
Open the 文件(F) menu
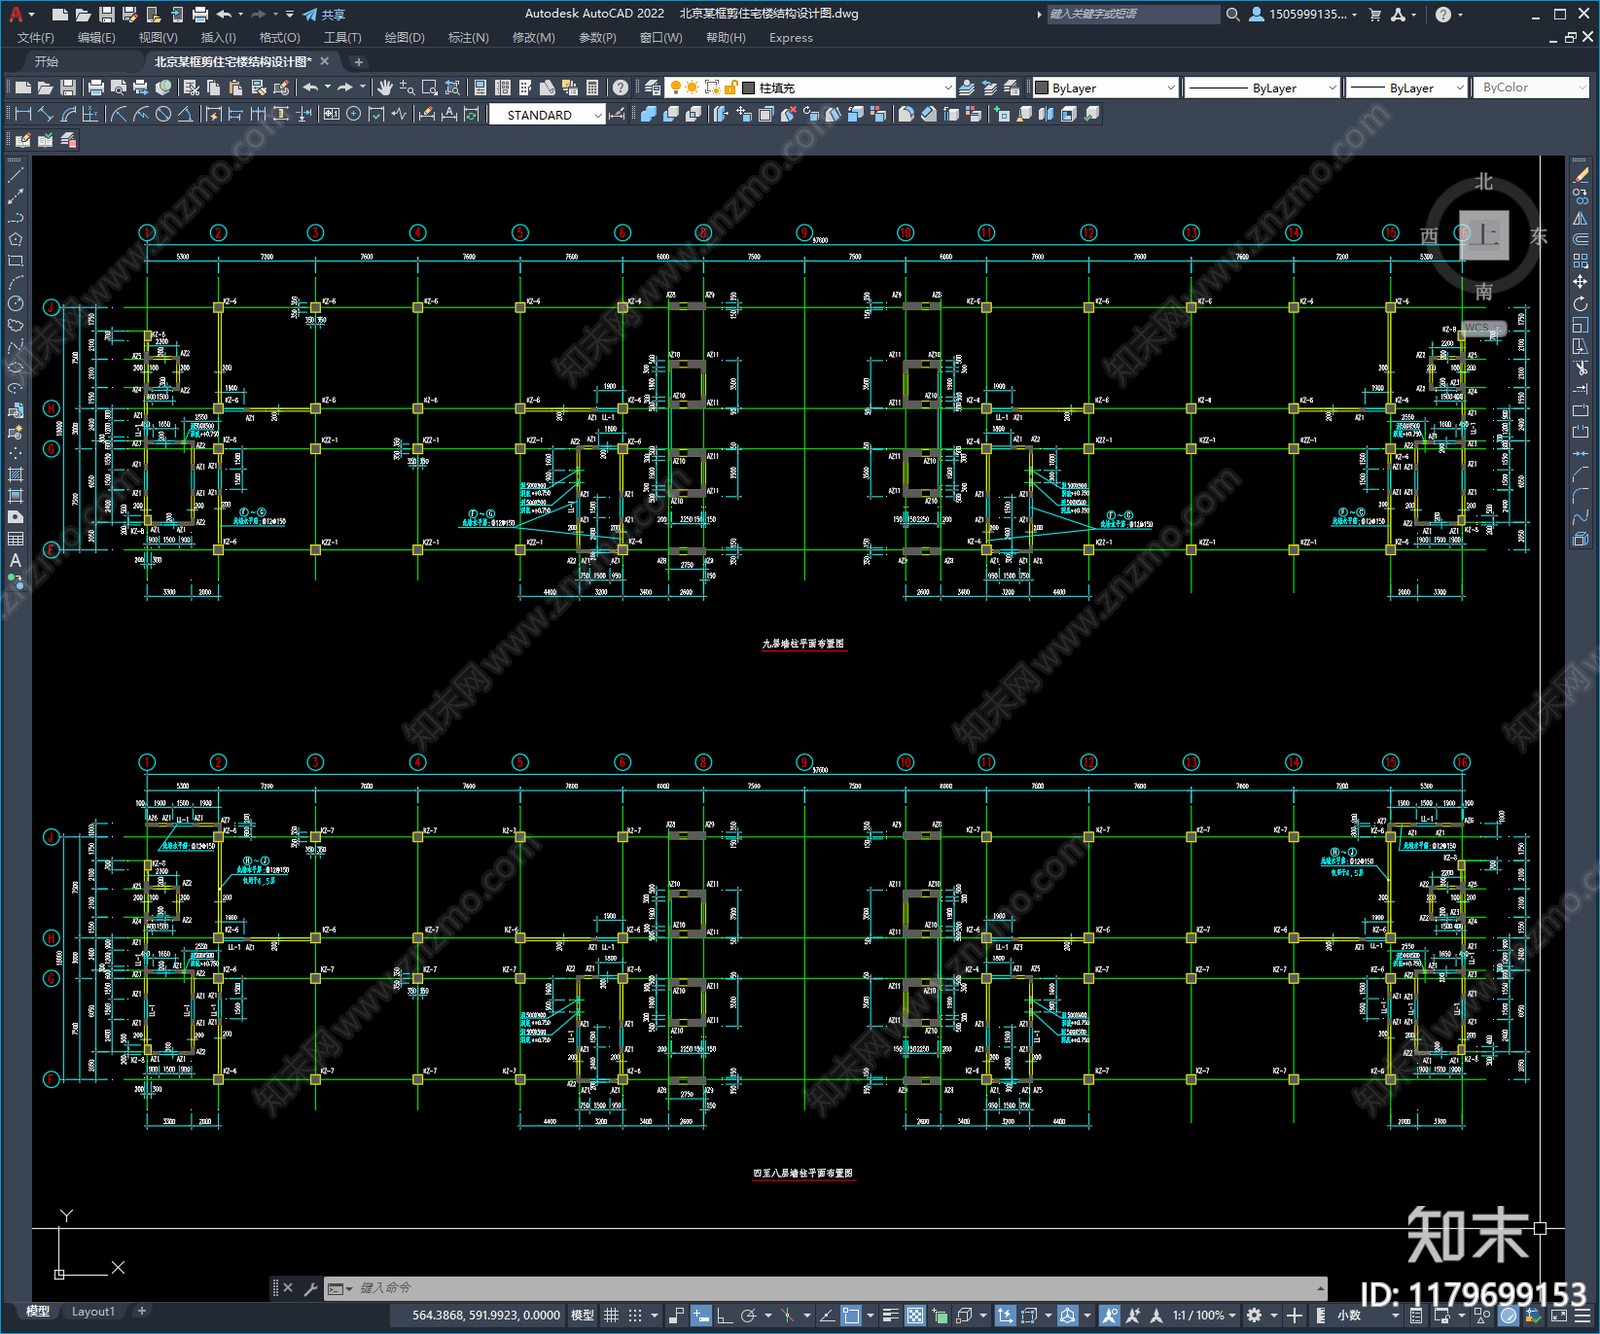tap(36, 38)
